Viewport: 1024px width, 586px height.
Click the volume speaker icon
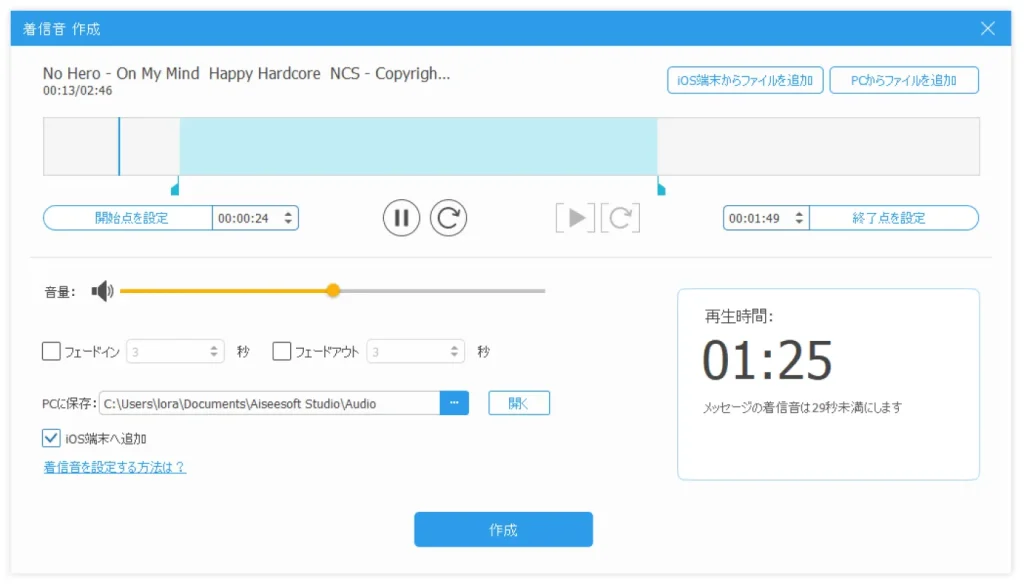coord(102,291)
